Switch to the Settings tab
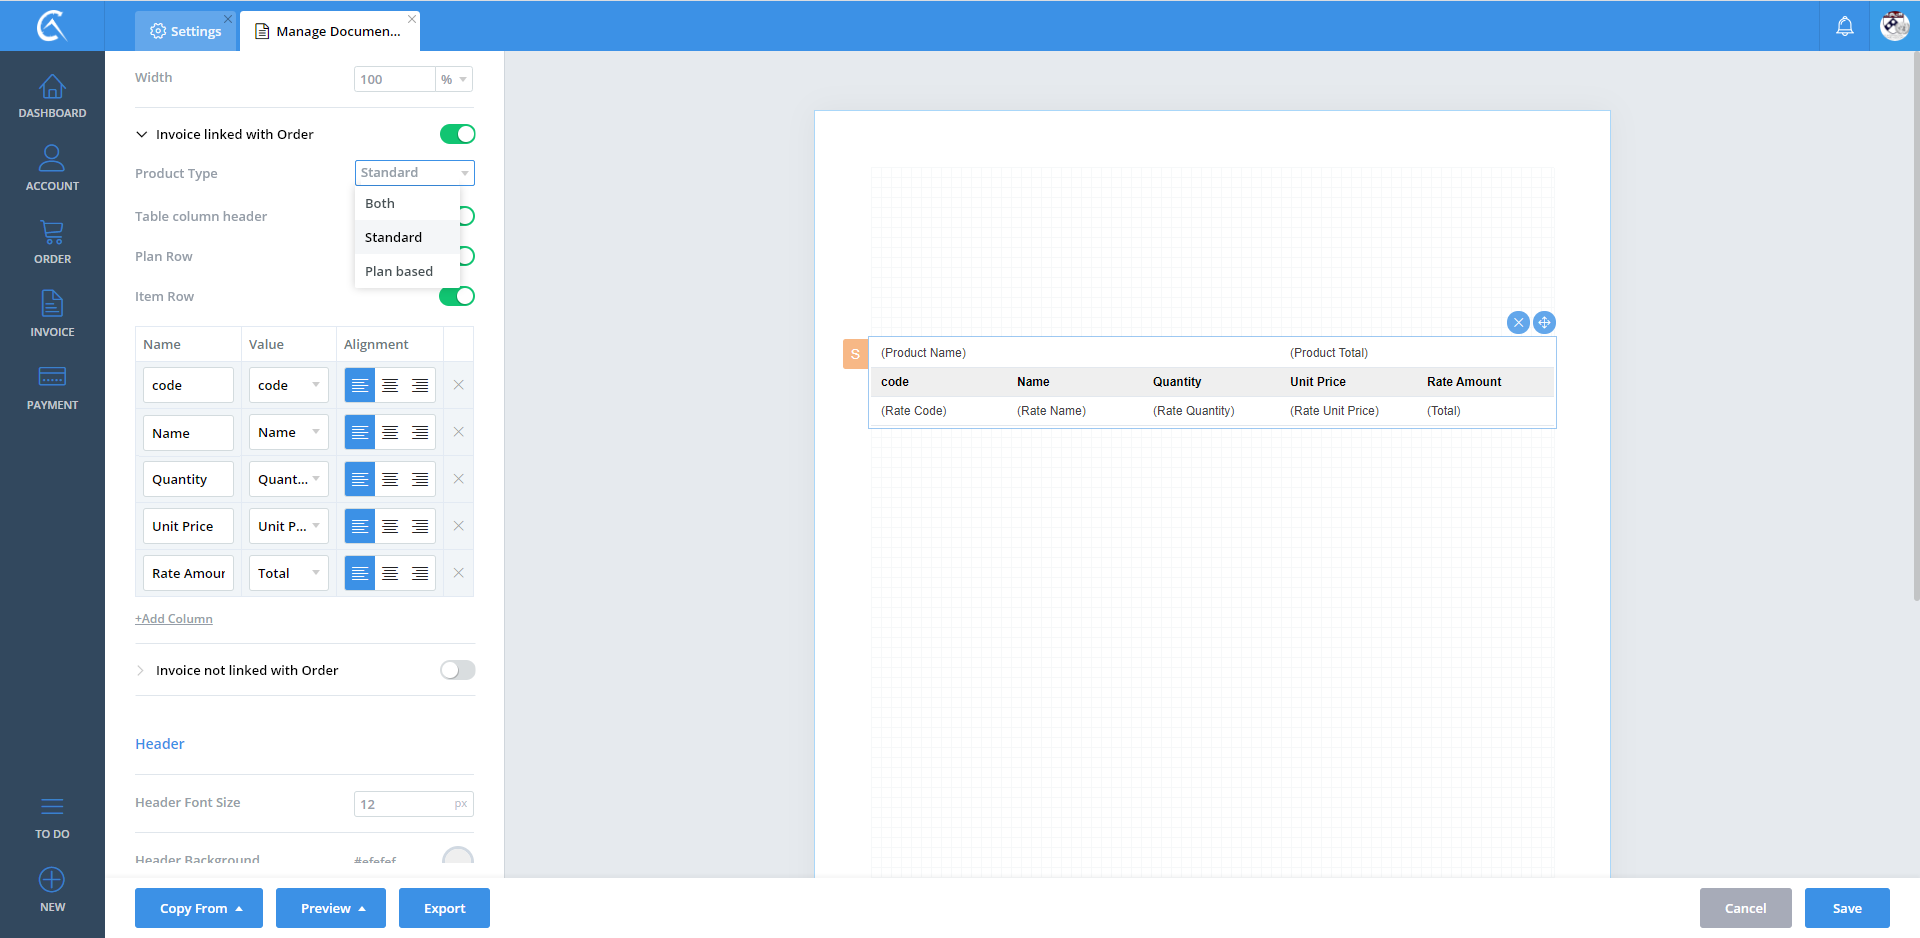Screen dimensions: 1920x938 [x=186, y=31]
